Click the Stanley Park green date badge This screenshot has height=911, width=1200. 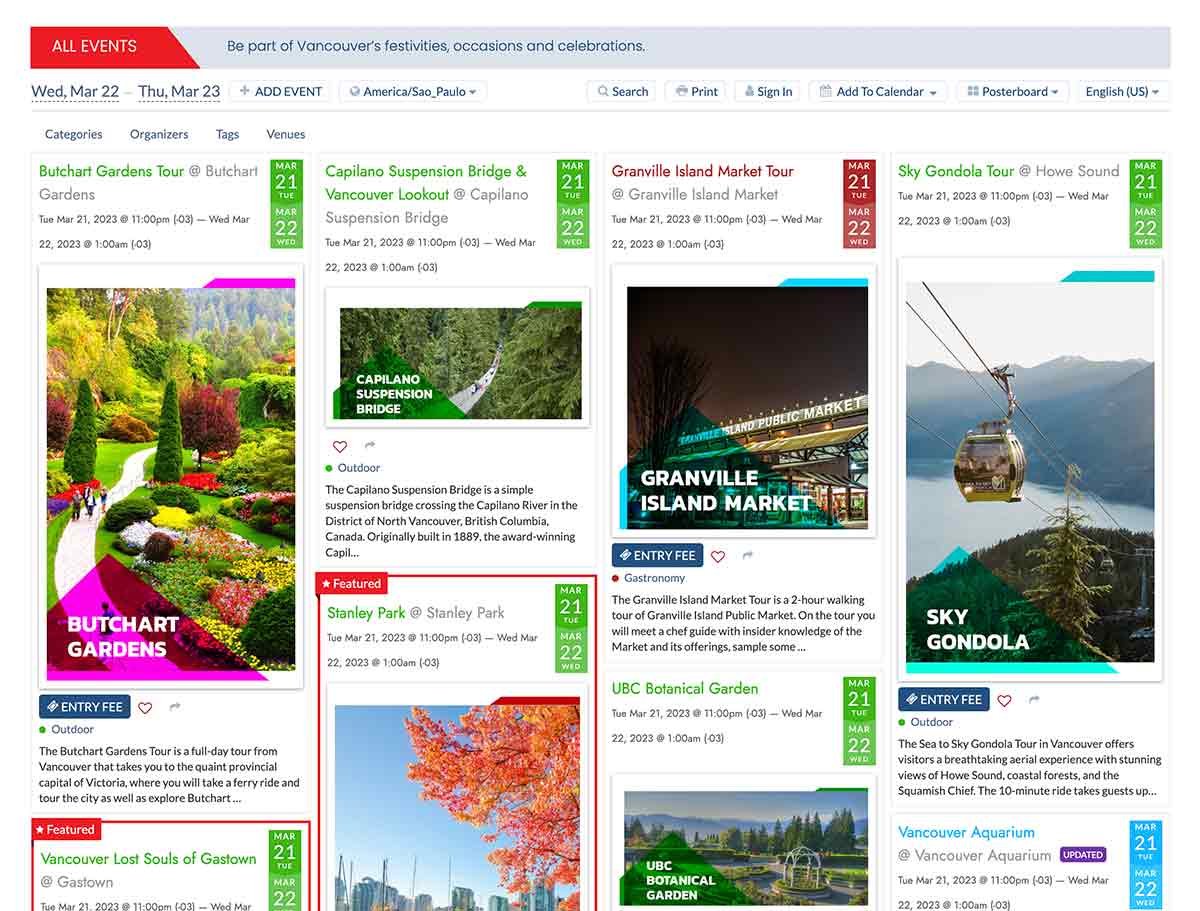pos(571,627)
